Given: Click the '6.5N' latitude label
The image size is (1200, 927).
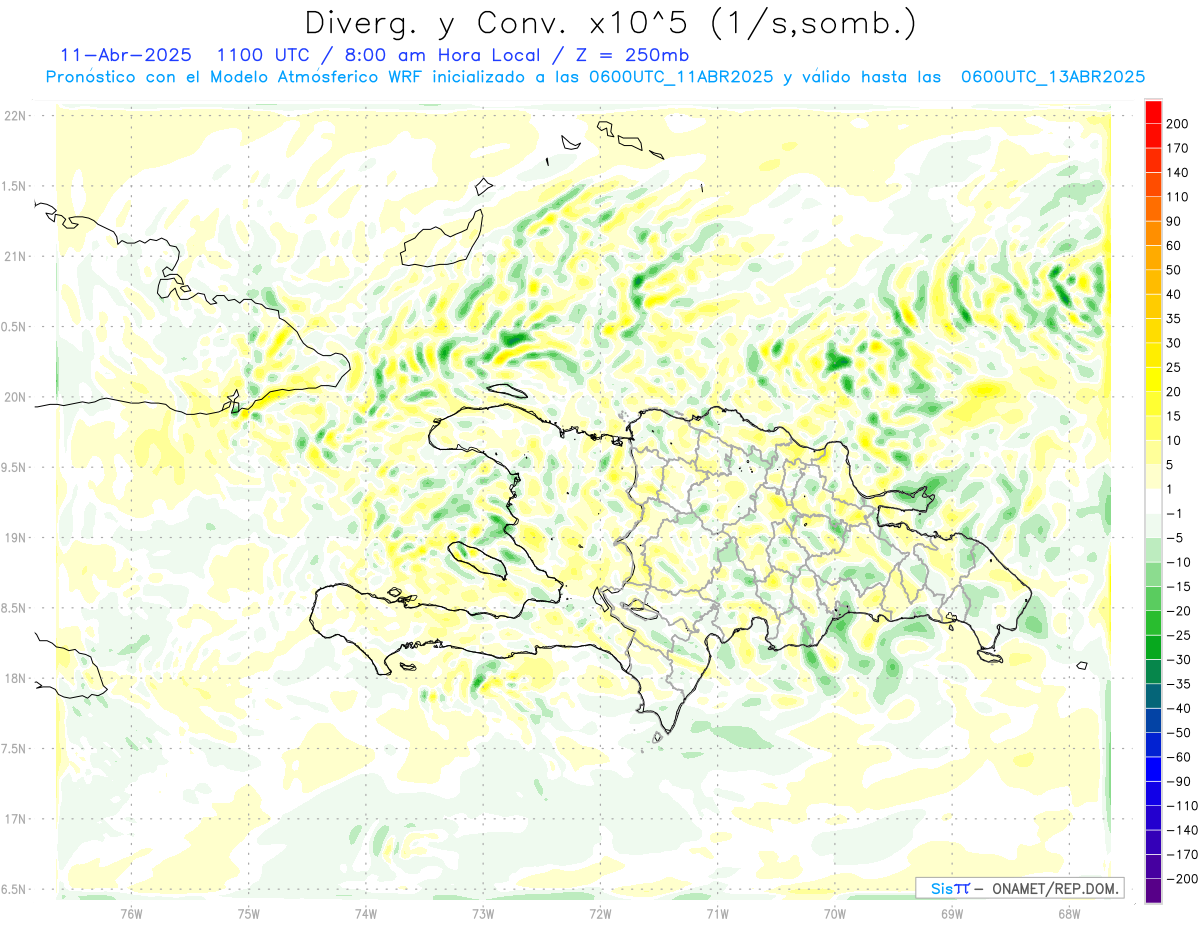Looking at the screenshot, I should 15,889.
